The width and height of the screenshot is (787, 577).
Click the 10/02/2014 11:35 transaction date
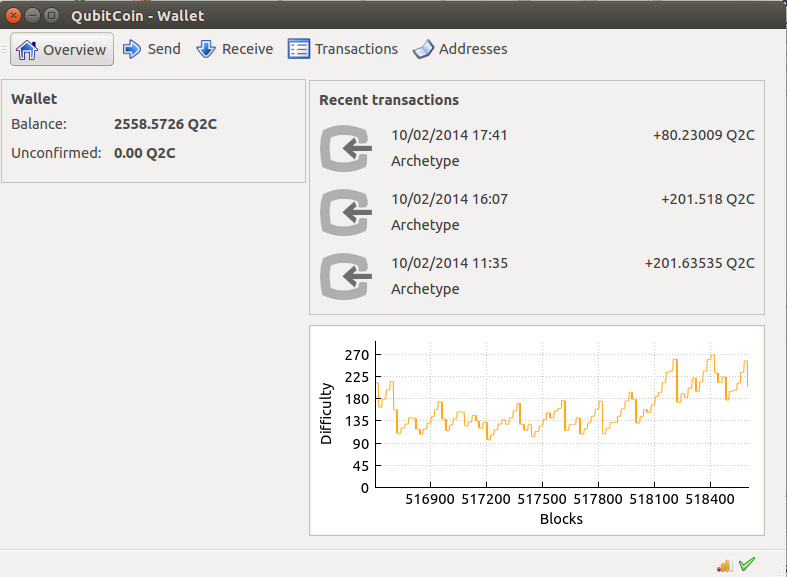[449, 263]
